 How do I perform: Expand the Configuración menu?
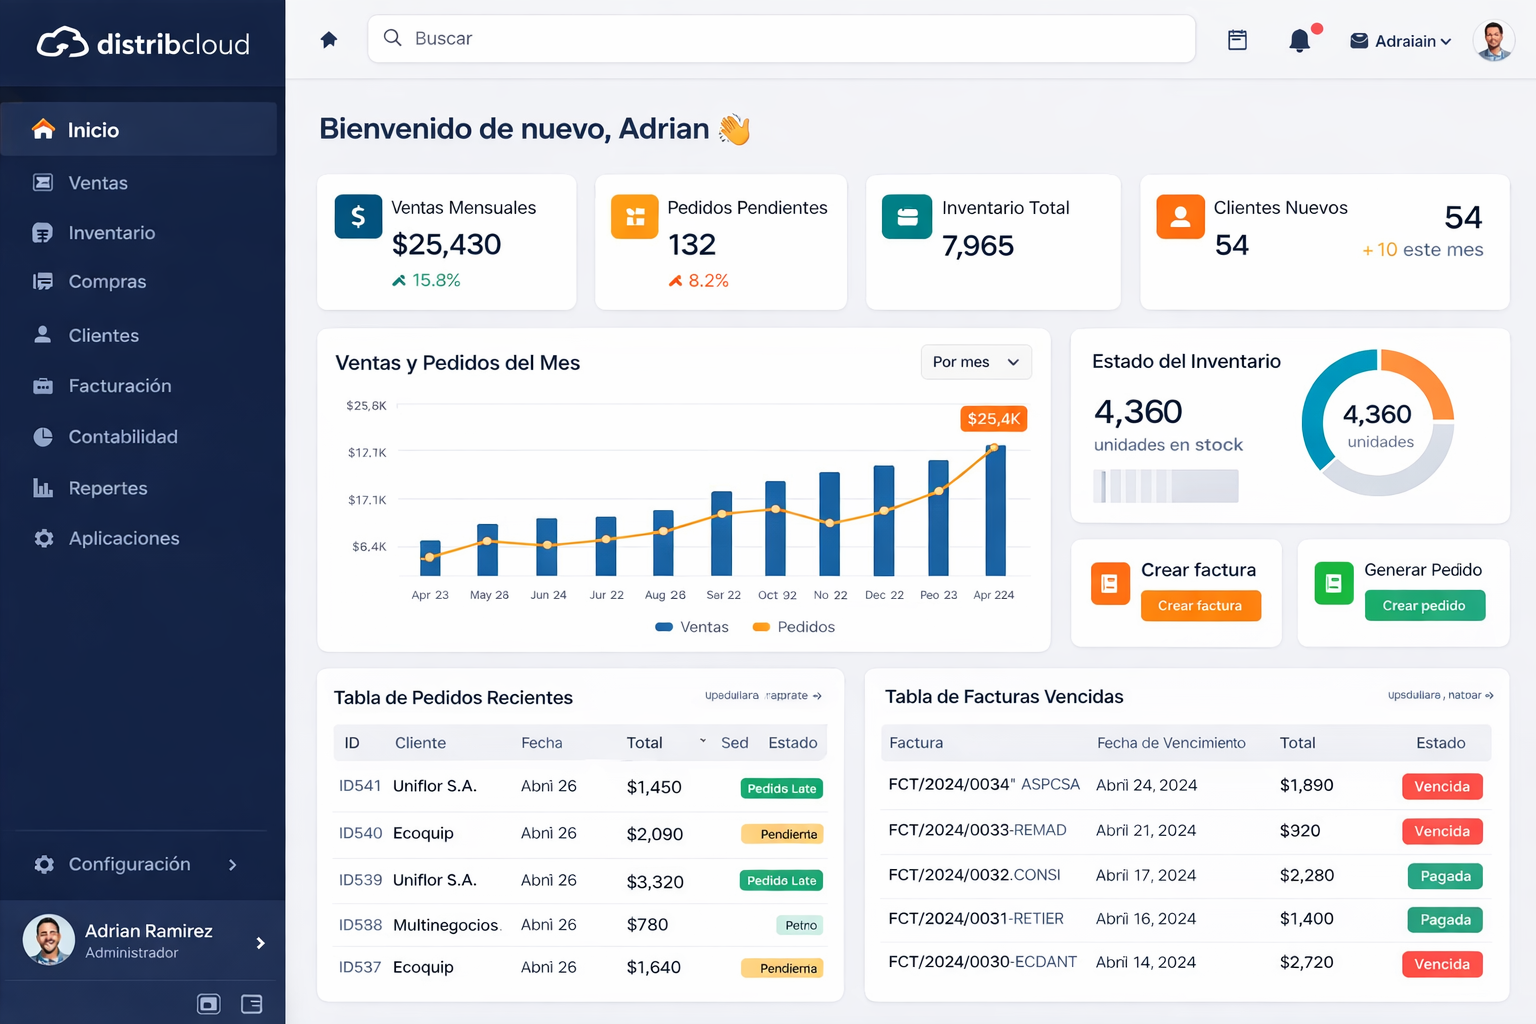tap(128, 864)
